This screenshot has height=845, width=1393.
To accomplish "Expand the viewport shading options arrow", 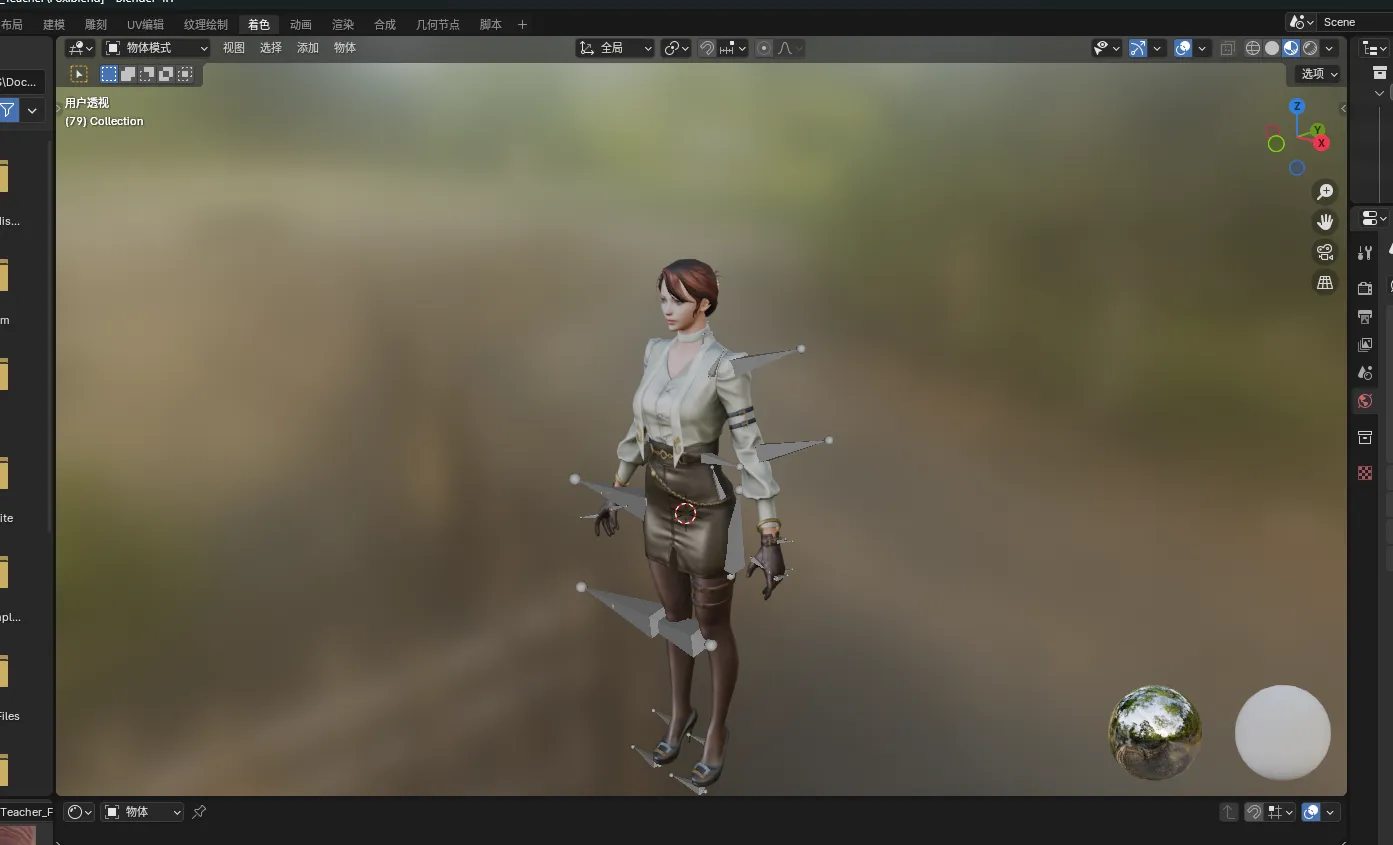I will (1330, 48).
